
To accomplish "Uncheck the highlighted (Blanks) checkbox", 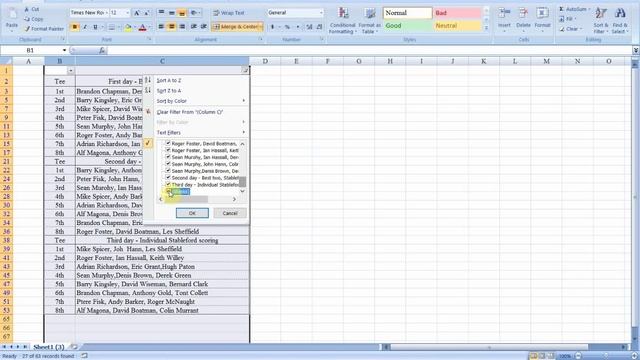I will [x=169, y=191].
